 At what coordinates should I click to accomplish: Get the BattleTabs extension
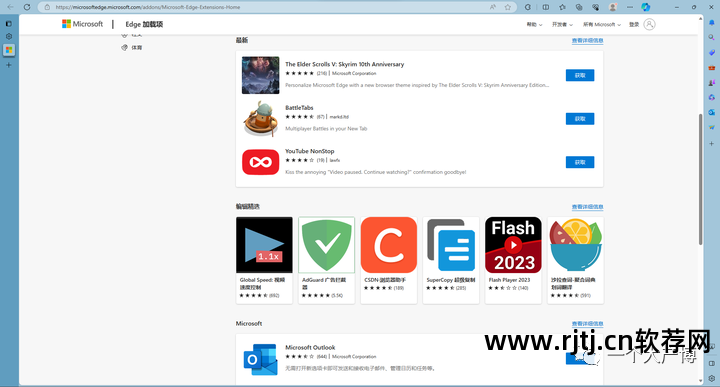(580, 118)
